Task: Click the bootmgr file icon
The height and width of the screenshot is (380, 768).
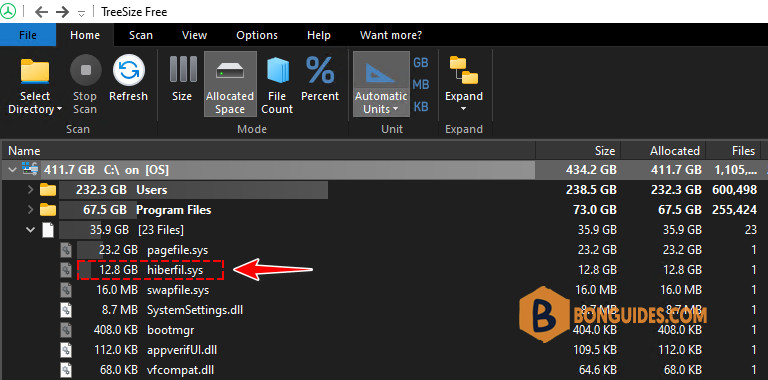Action: 66,330
